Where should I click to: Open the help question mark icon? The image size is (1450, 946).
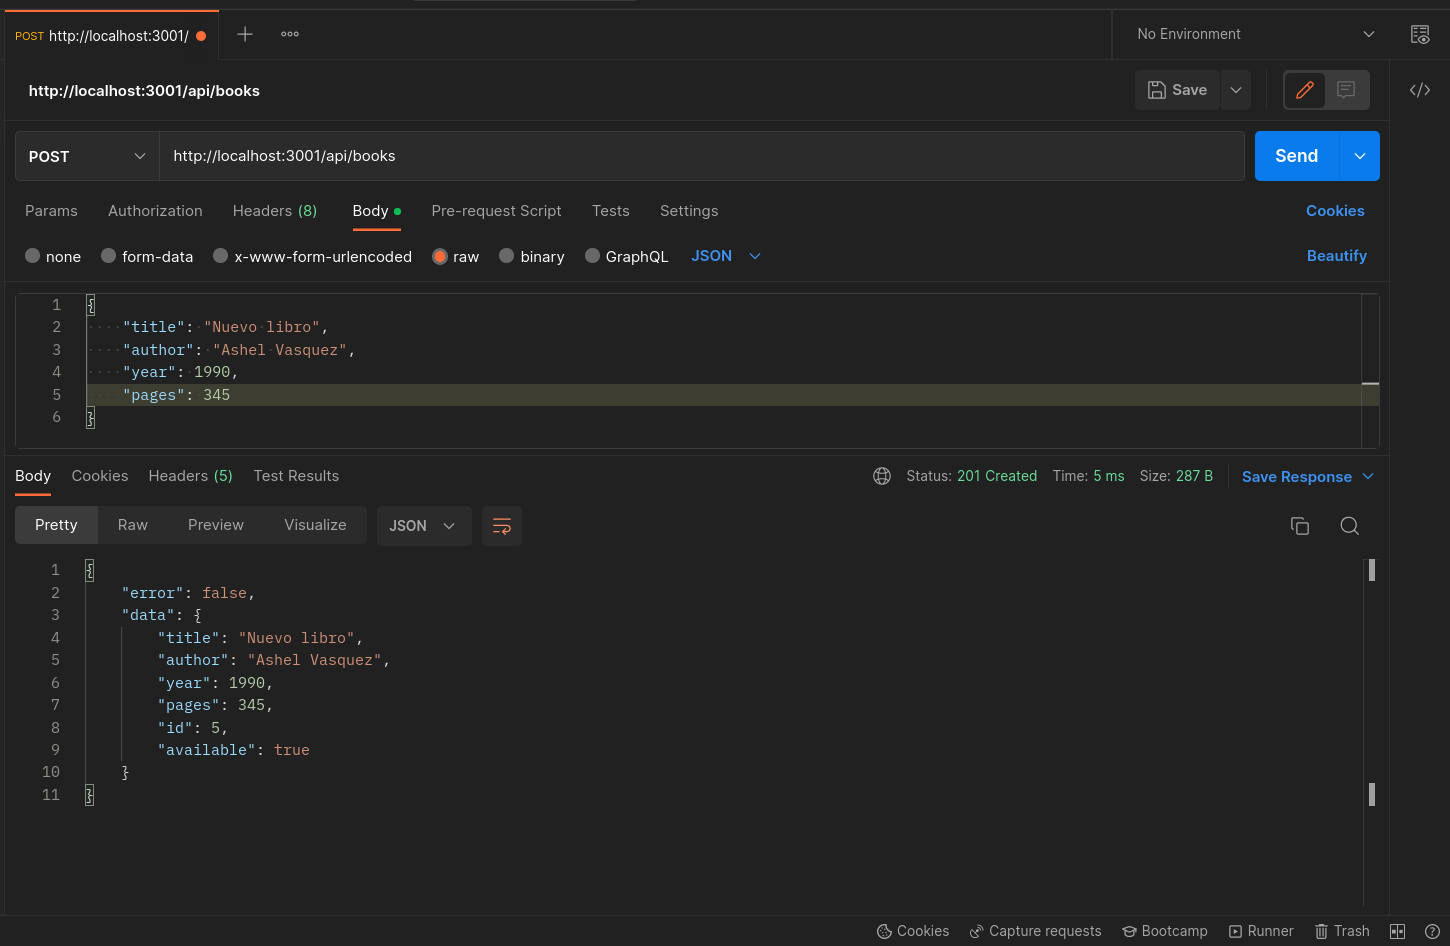[x=1432, y=931]
